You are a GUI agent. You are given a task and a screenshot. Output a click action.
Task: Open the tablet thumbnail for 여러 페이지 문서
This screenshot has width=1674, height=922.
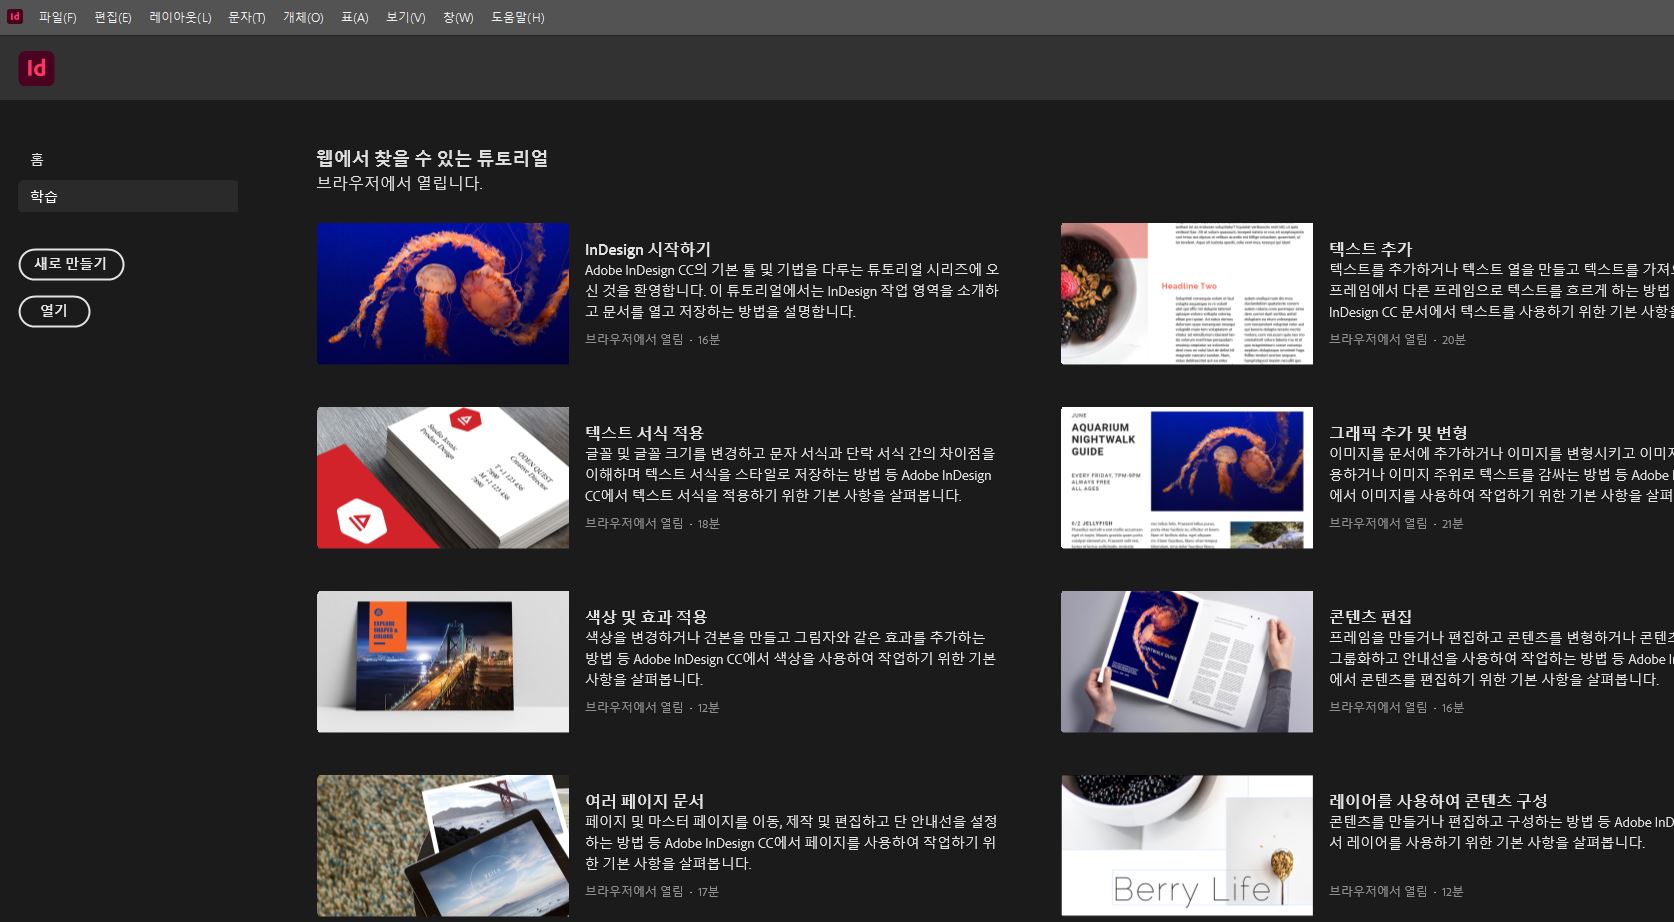point(443,845)
